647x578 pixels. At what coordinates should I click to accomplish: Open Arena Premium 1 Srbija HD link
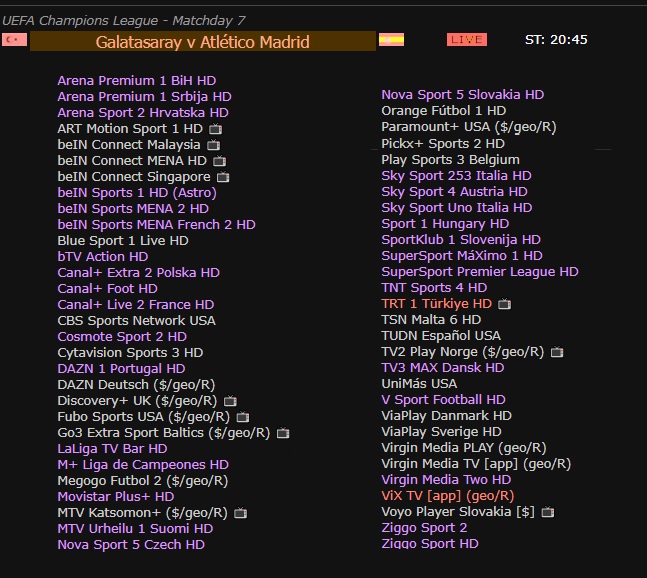(144, 97)
